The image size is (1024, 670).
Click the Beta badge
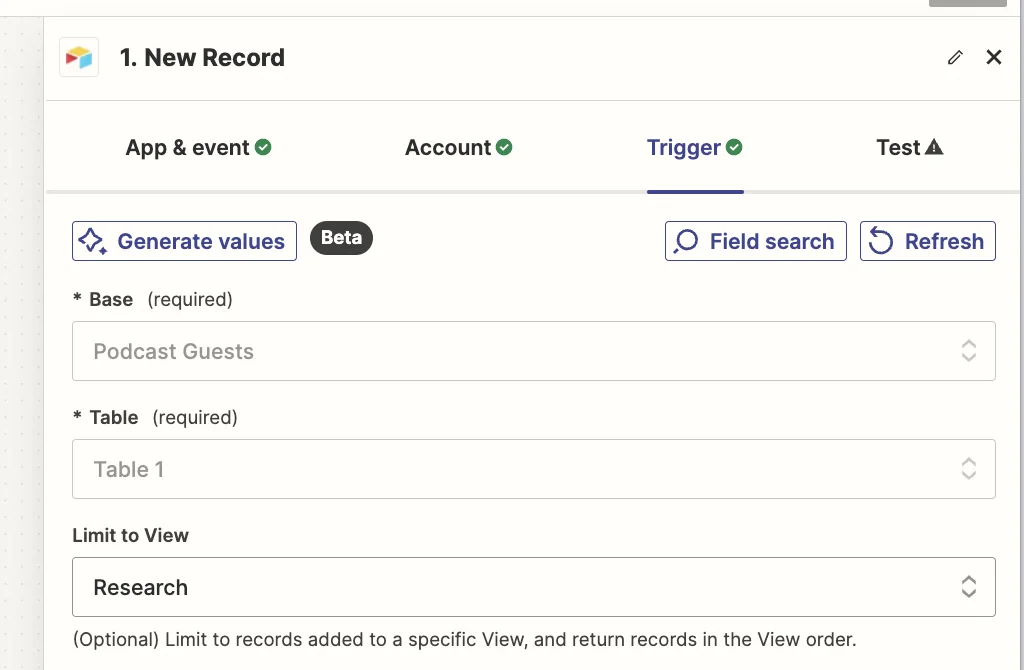[341, 238]
